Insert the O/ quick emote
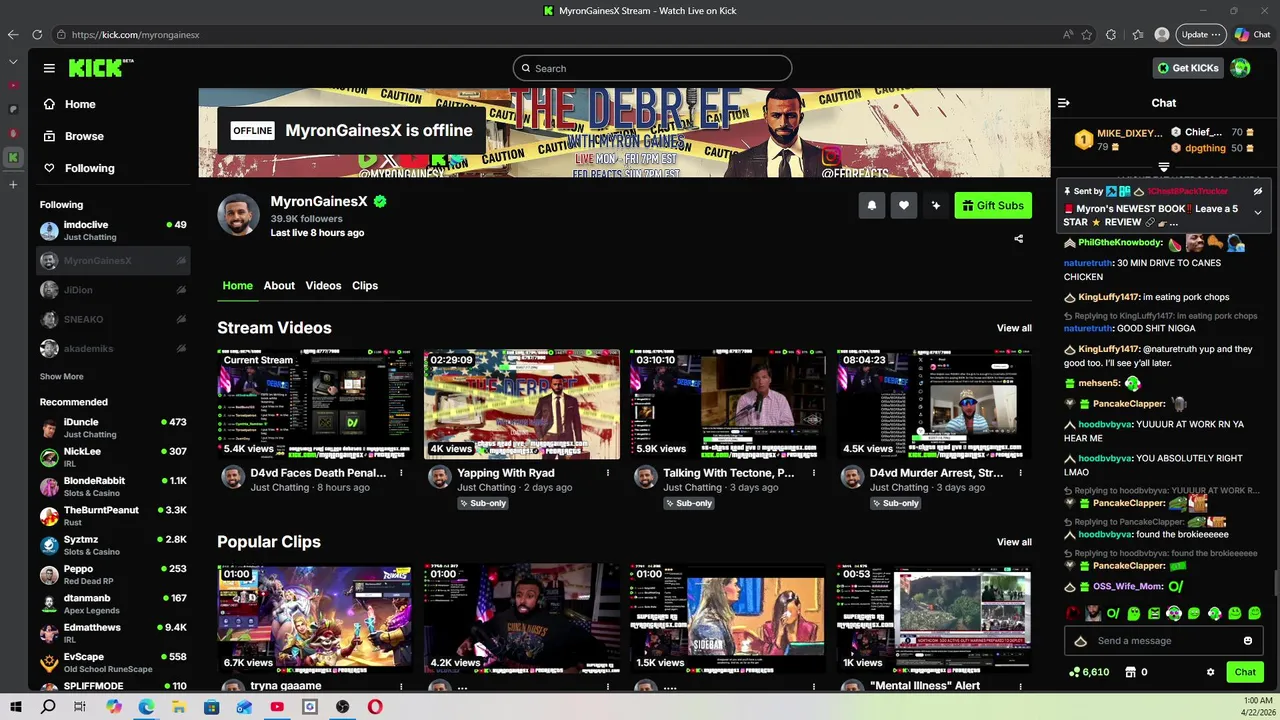The height and width of the screenshot is (720, 1280). (1112, 613)
